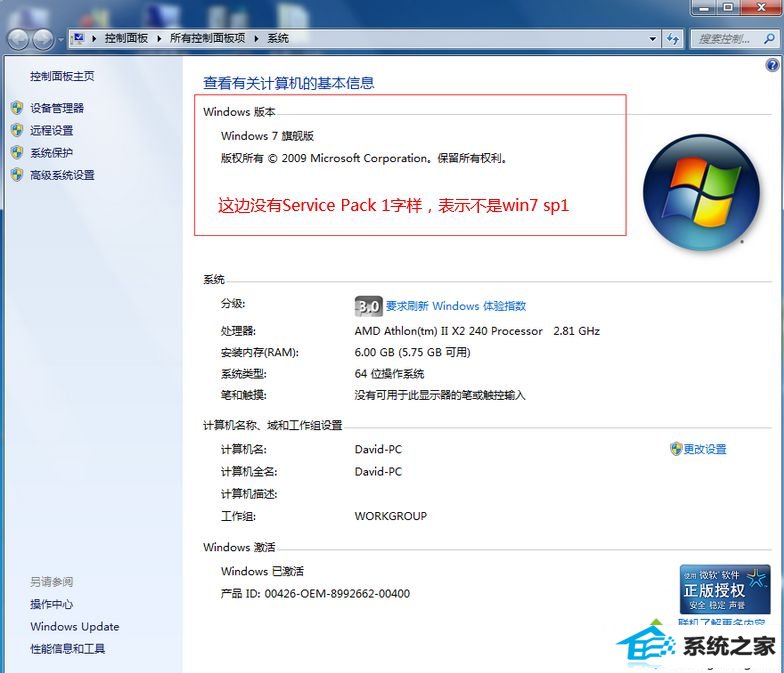Image resolution: width=784 pixels, height=673 pixels.
Task: Open 设备管理器 from sidebar
Action: 57,108
